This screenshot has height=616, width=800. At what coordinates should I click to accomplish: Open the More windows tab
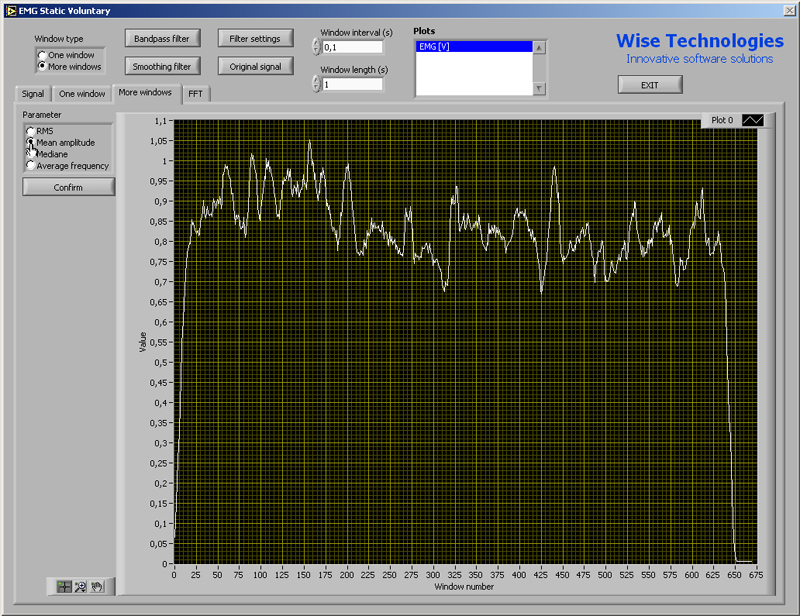pyautogui.click(x=145, y=92)
